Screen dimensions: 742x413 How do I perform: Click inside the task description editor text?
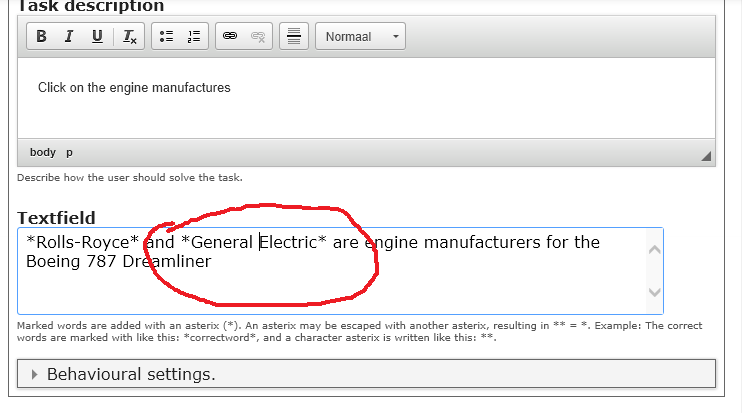coord(134,88)
